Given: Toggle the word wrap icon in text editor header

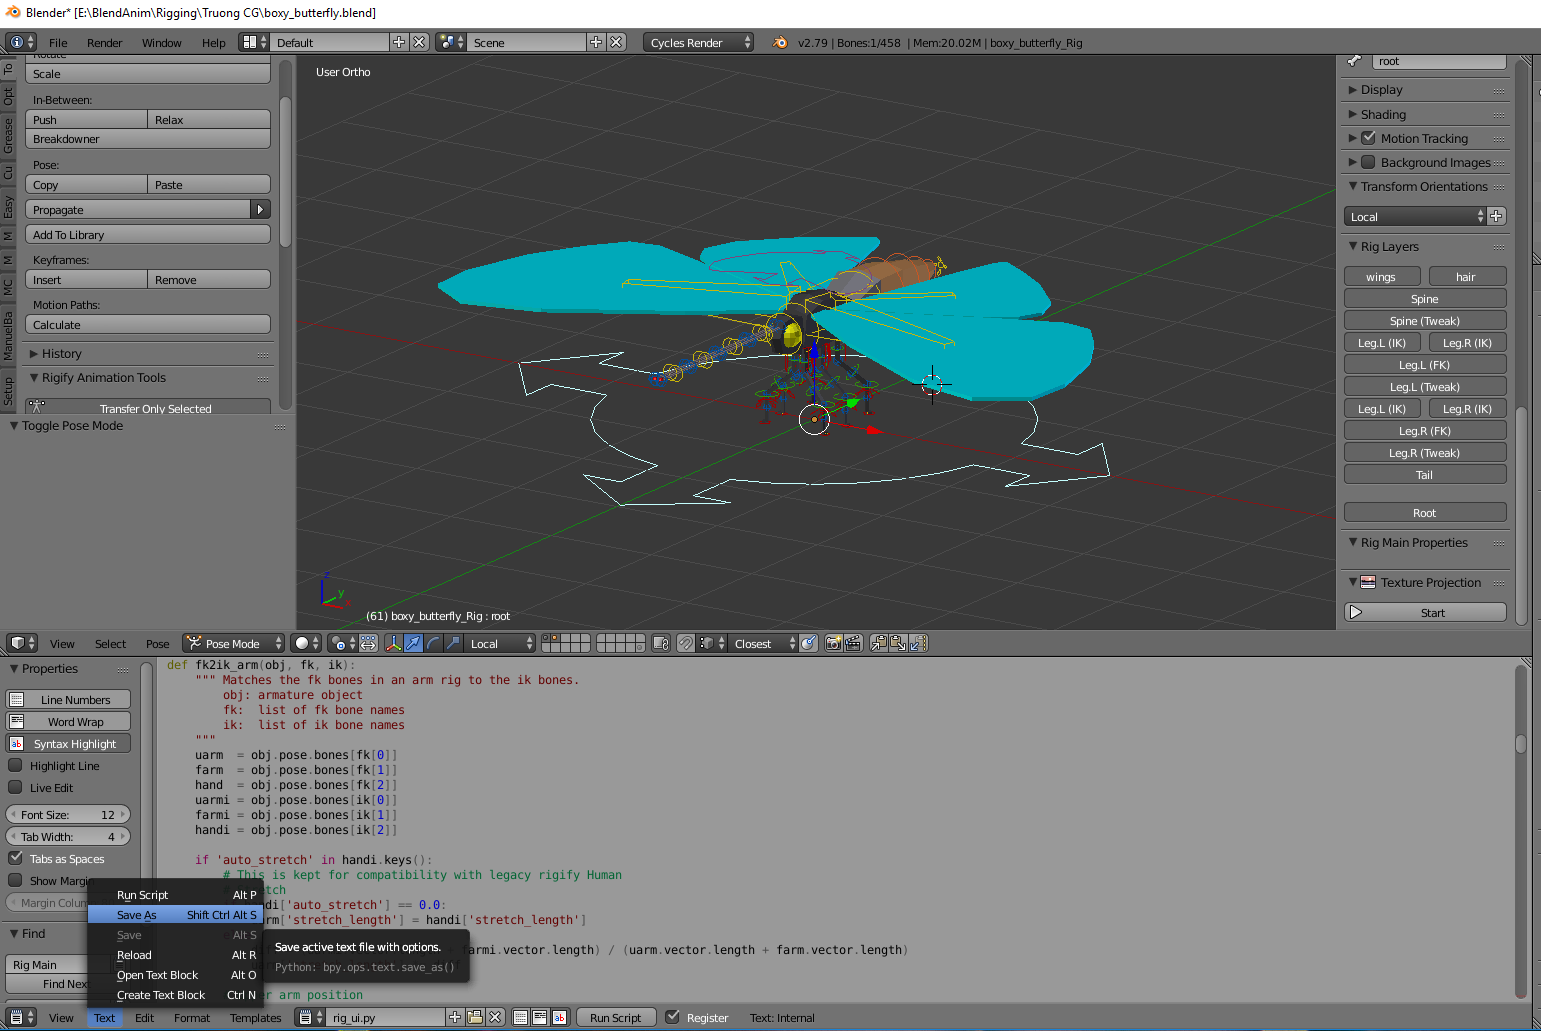Looking at the screenshot, I should tap(540, 1017).
